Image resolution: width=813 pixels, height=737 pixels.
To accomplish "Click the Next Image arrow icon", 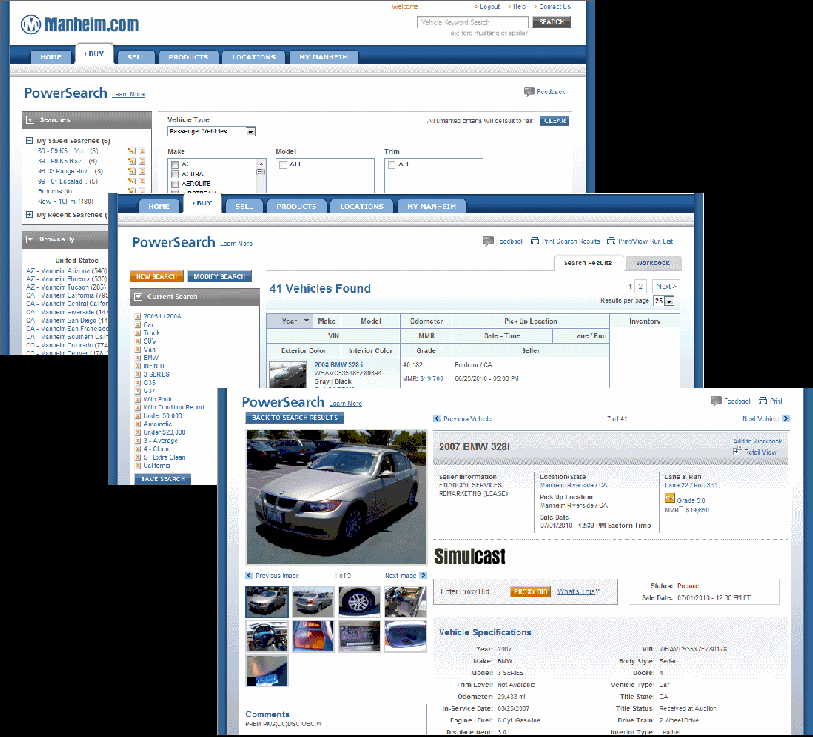I will click(x=423, y=576).
